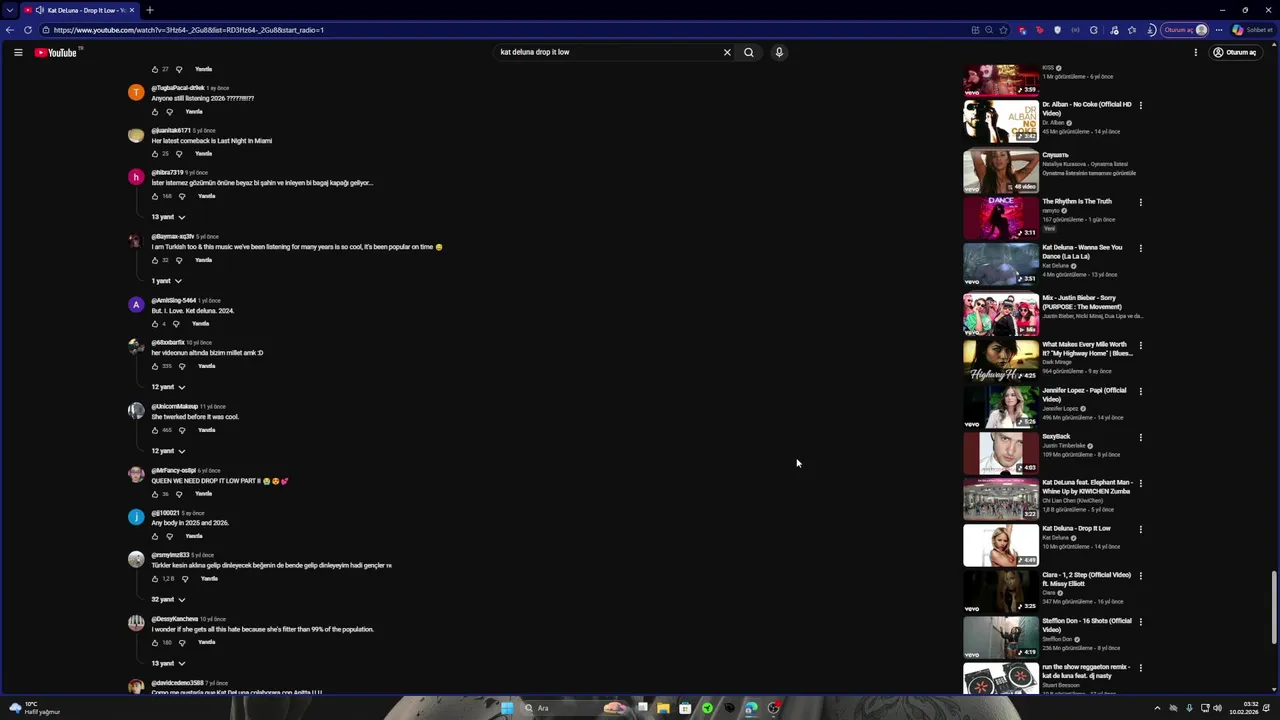
Task: Open the Mix - Justin Bieber Sorry playlist
Action: 1082,302
